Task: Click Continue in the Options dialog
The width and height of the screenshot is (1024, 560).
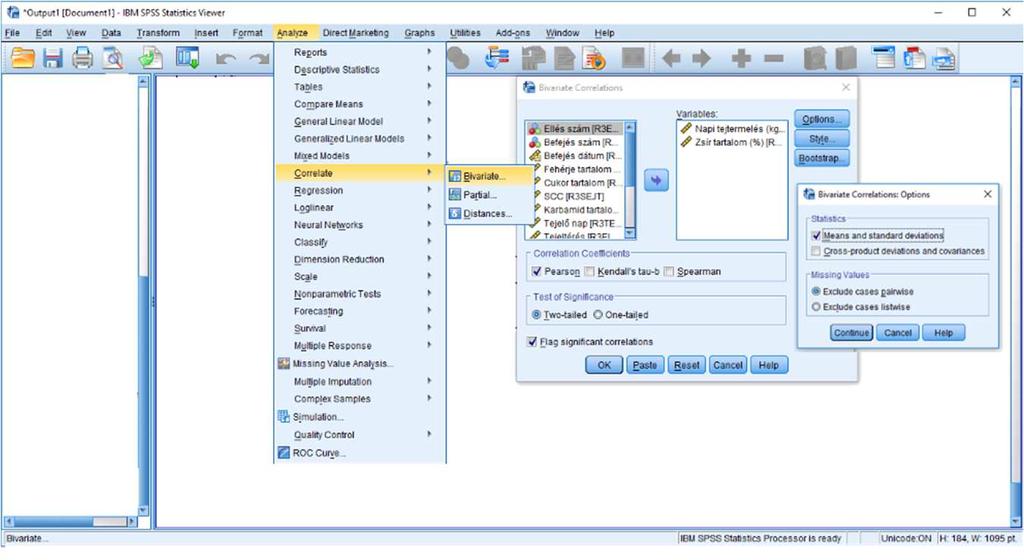Action: click(852, 333)
